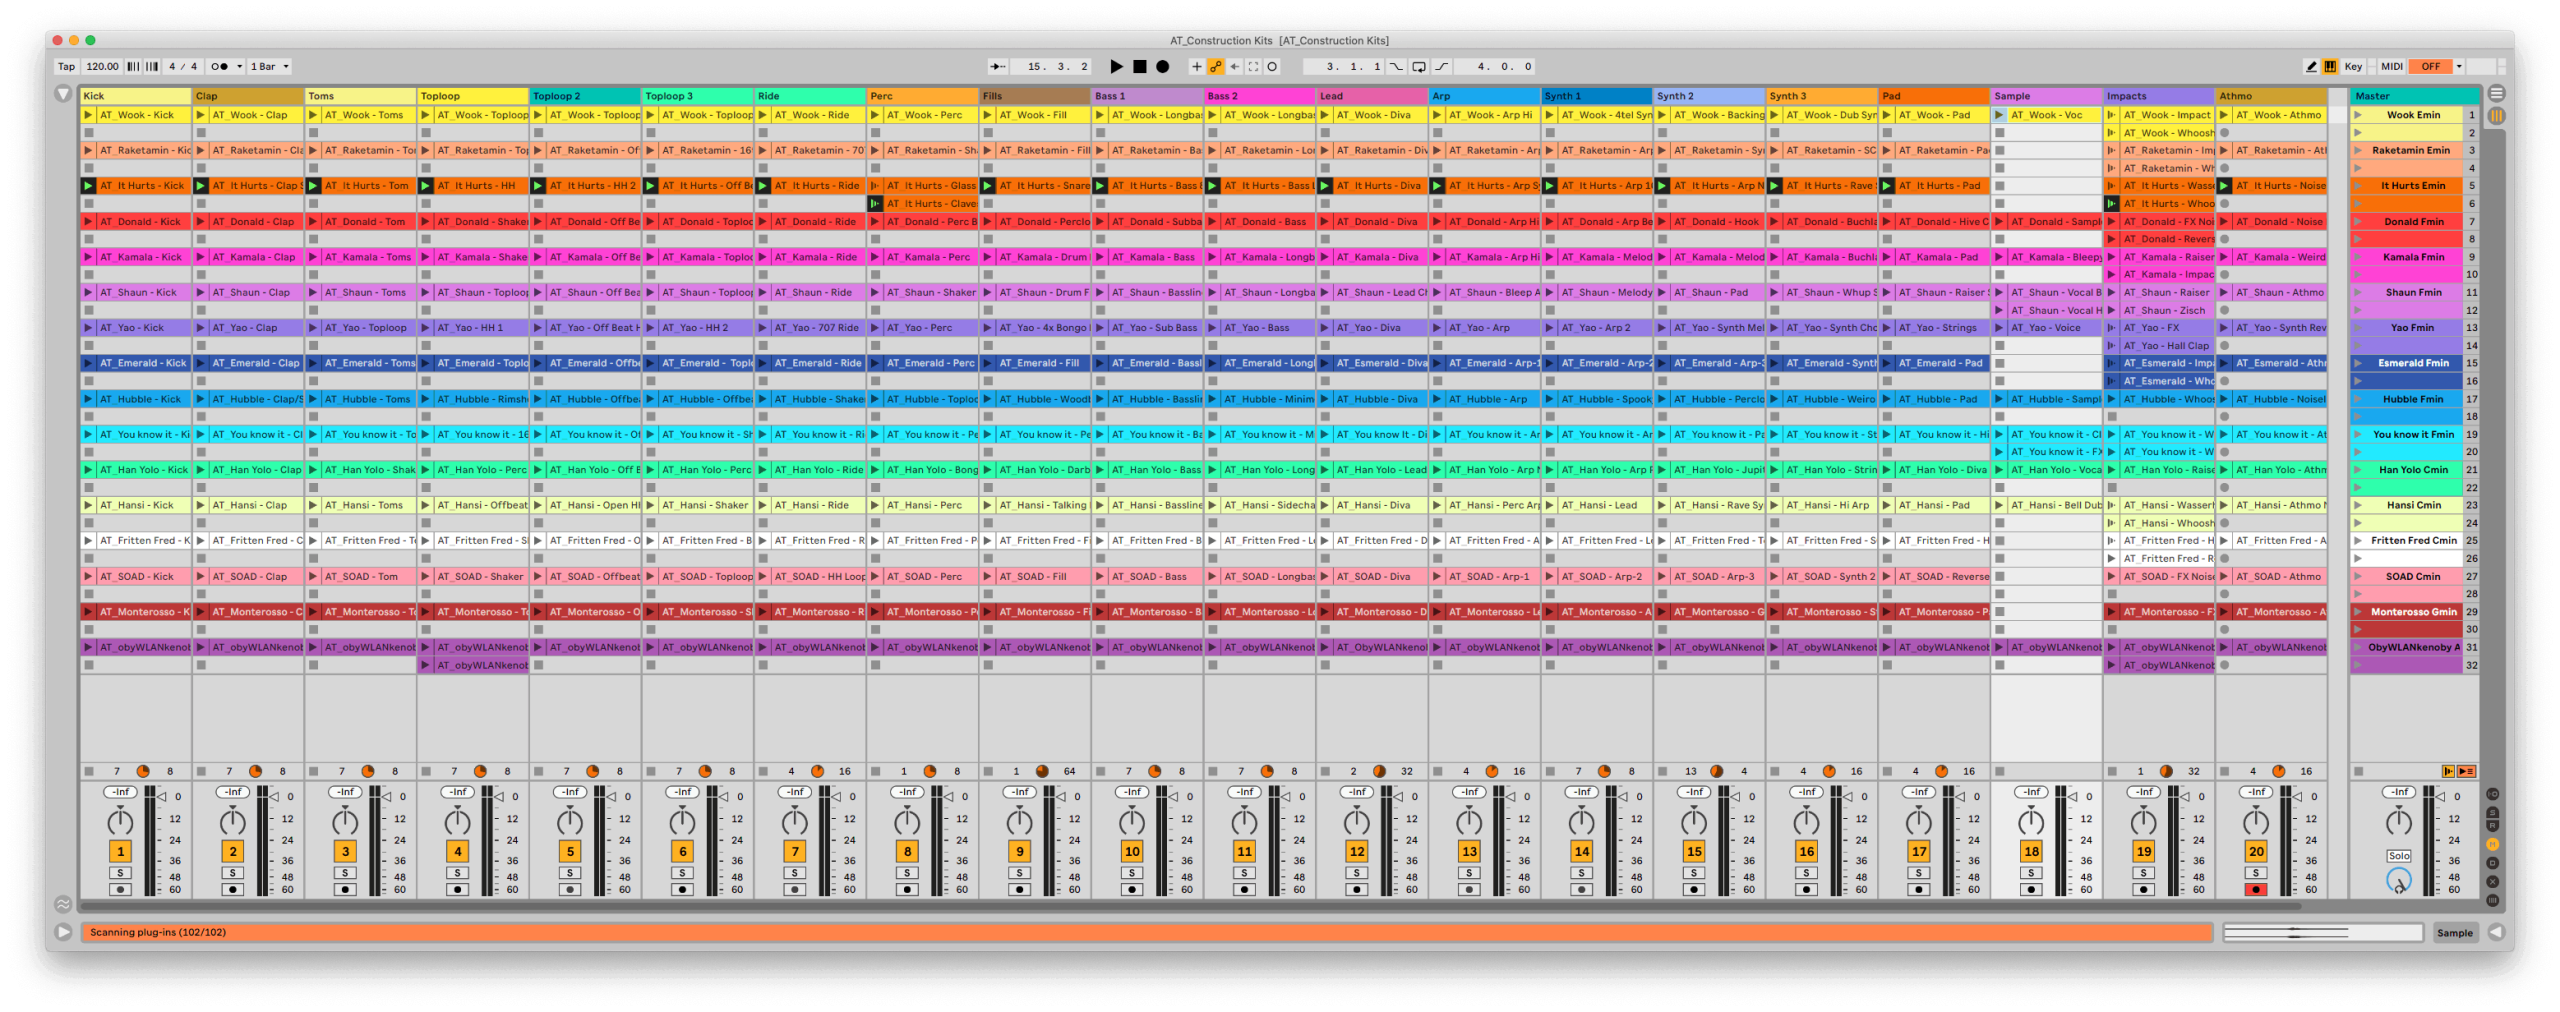Open the Key map mode button
Viewport: 2560px width, 1012px height.
2353,67
